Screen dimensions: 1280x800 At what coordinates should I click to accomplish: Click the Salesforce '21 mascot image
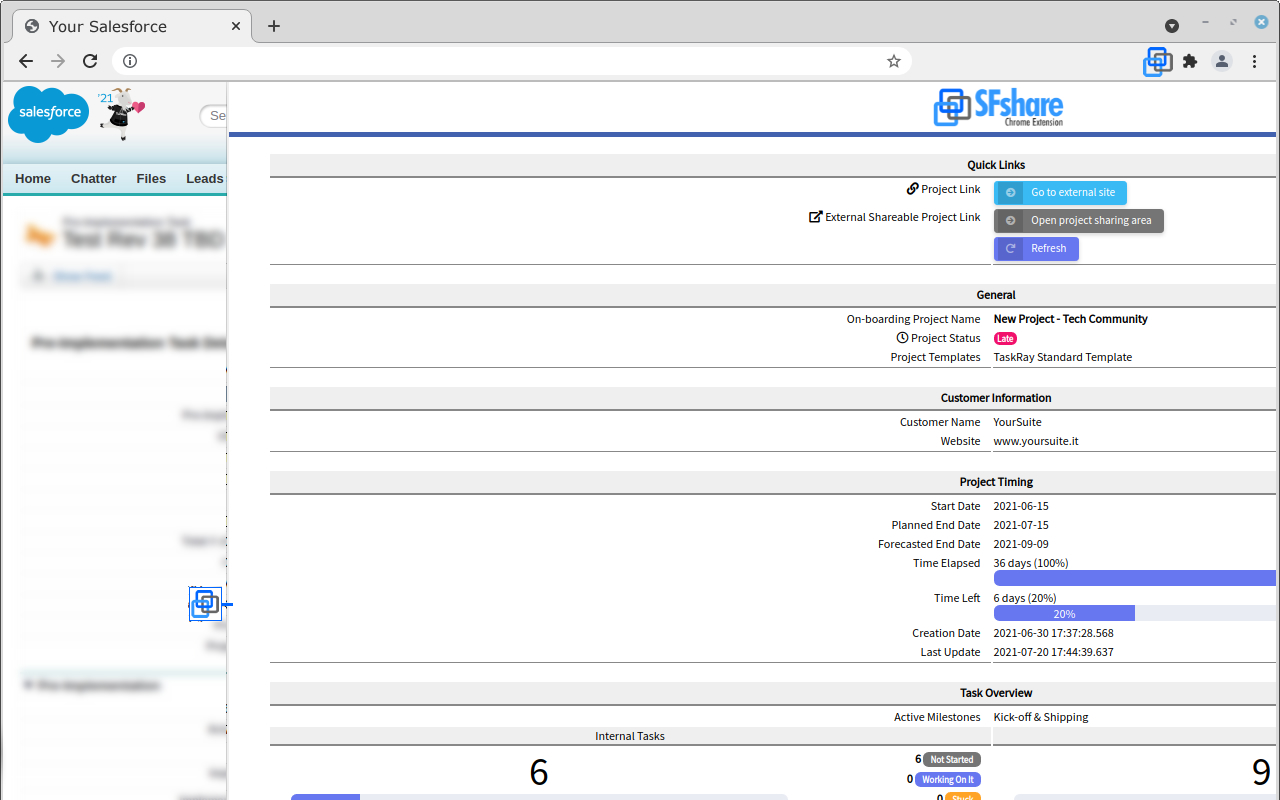(x=122, y=113)
